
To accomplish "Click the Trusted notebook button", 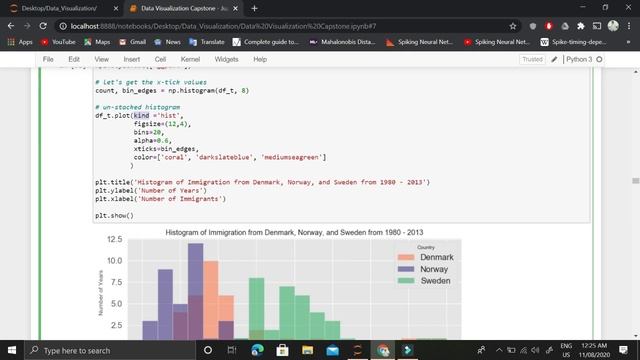I will pos(532,59).
